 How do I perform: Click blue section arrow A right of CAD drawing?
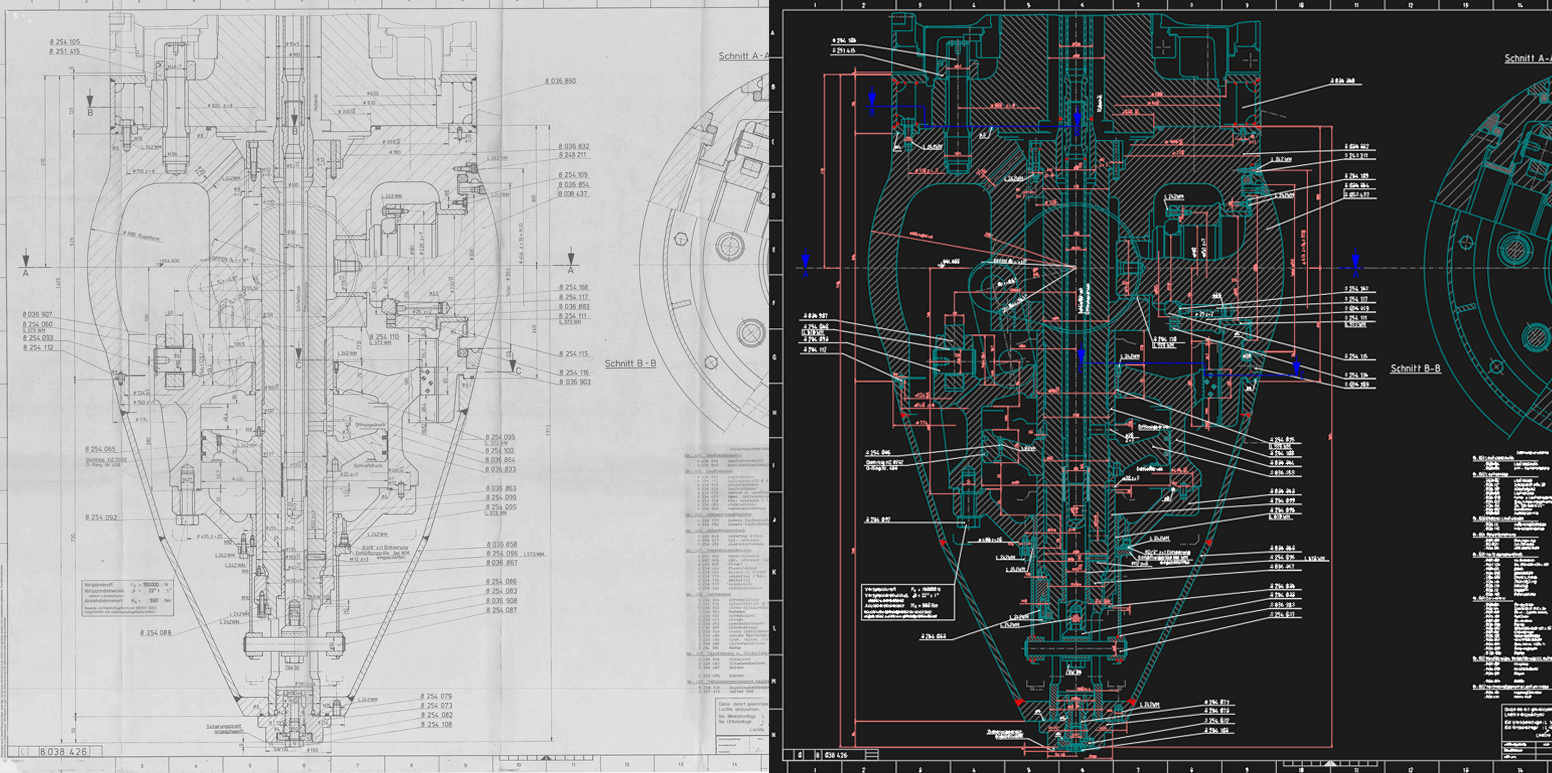[1355, 261]
